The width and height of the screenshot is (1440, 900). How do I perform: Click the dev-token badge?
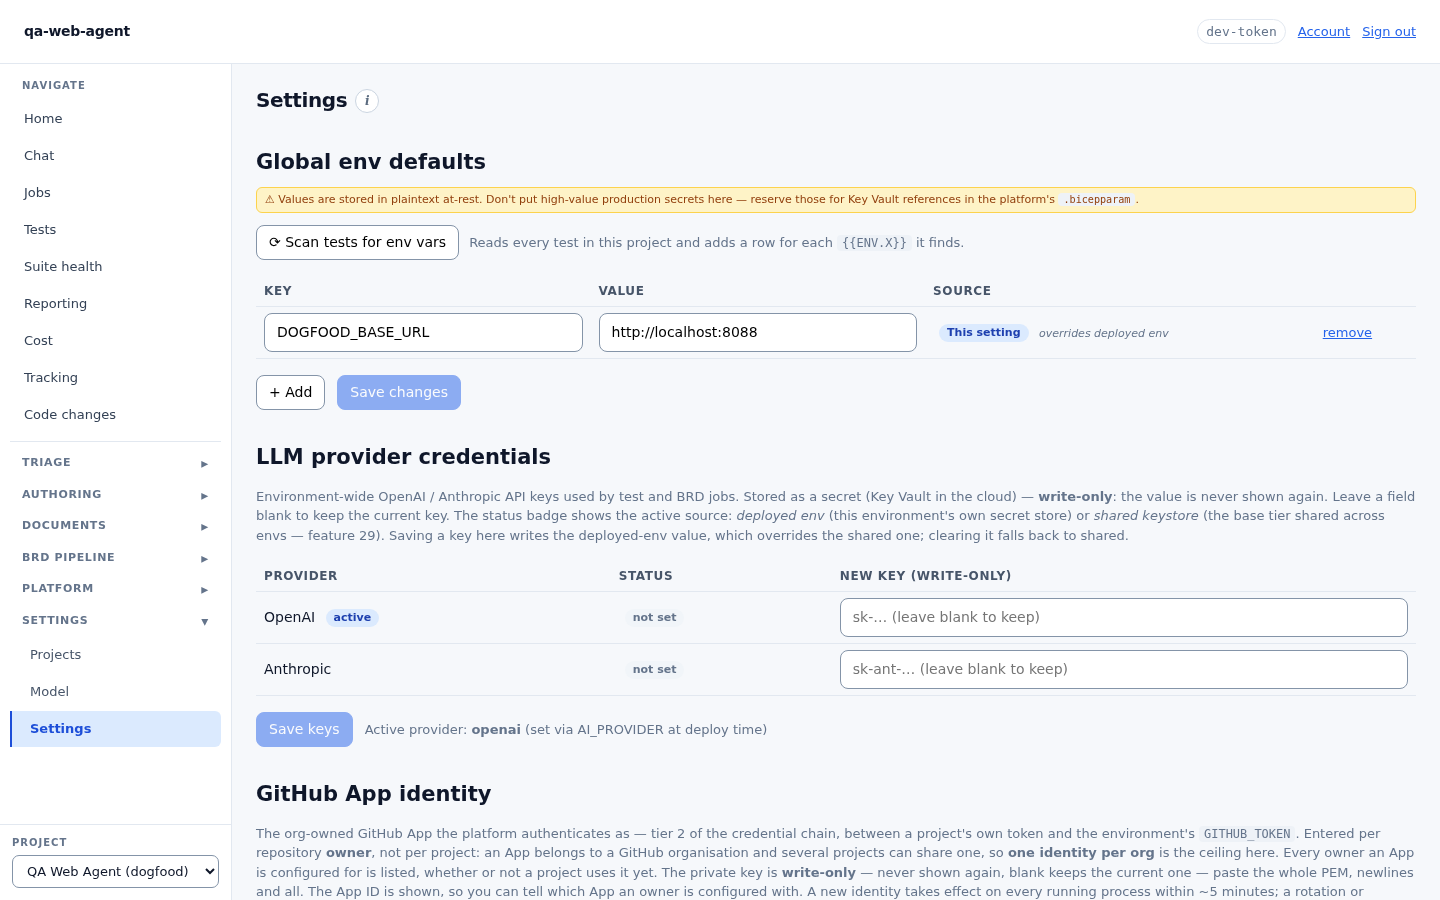click(1241, 32)
